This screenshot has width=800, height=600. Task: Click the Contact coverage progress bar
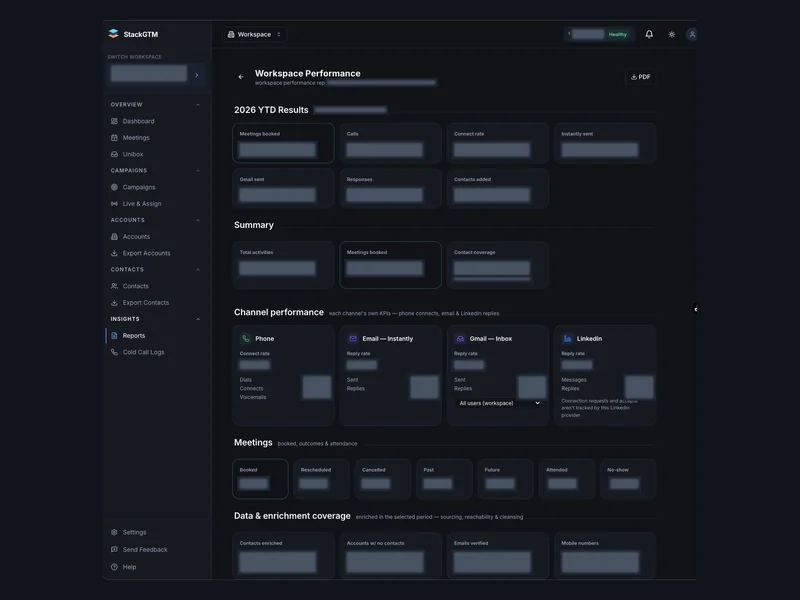[492, 279]
